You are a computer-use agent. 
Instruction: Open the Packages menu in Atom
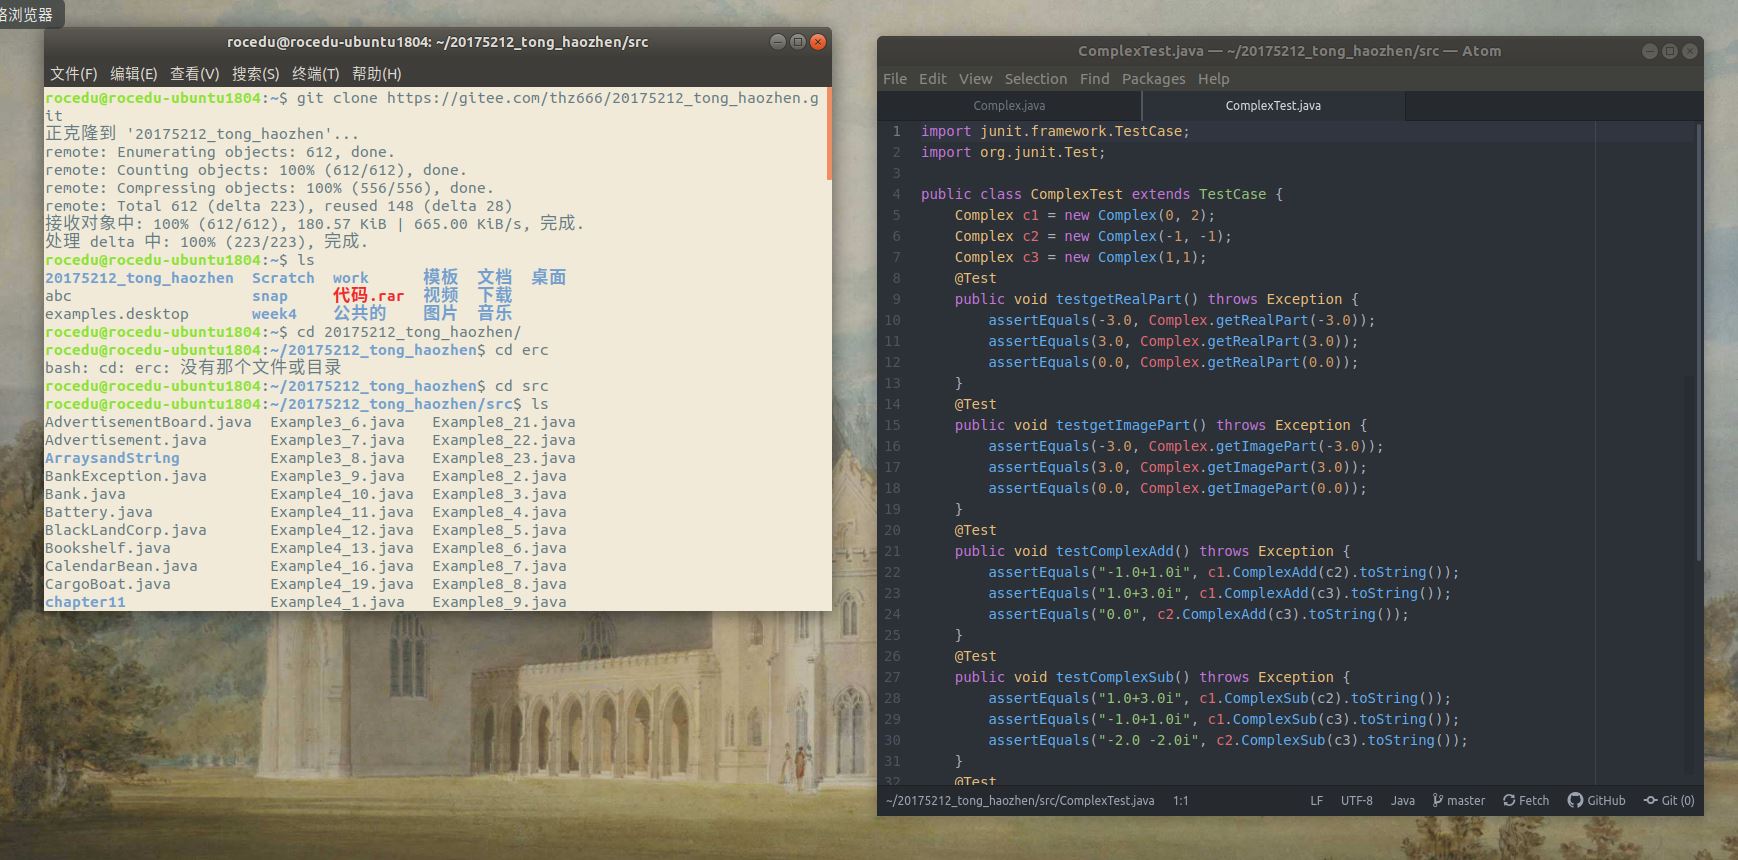pos(1153,79)
